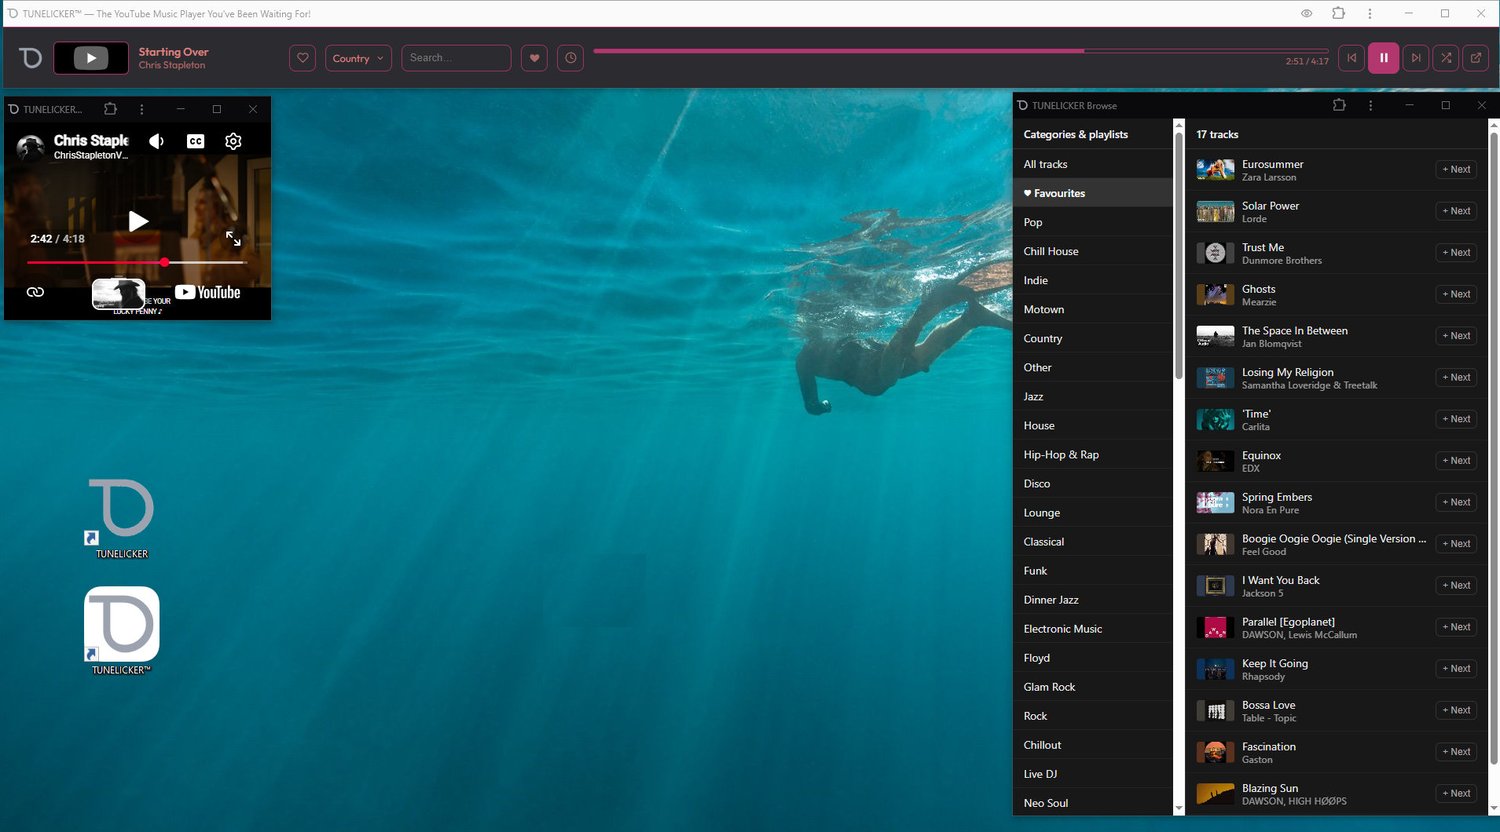Skip to the previous track
The image size is (1500, 832).
[1352, 58]
